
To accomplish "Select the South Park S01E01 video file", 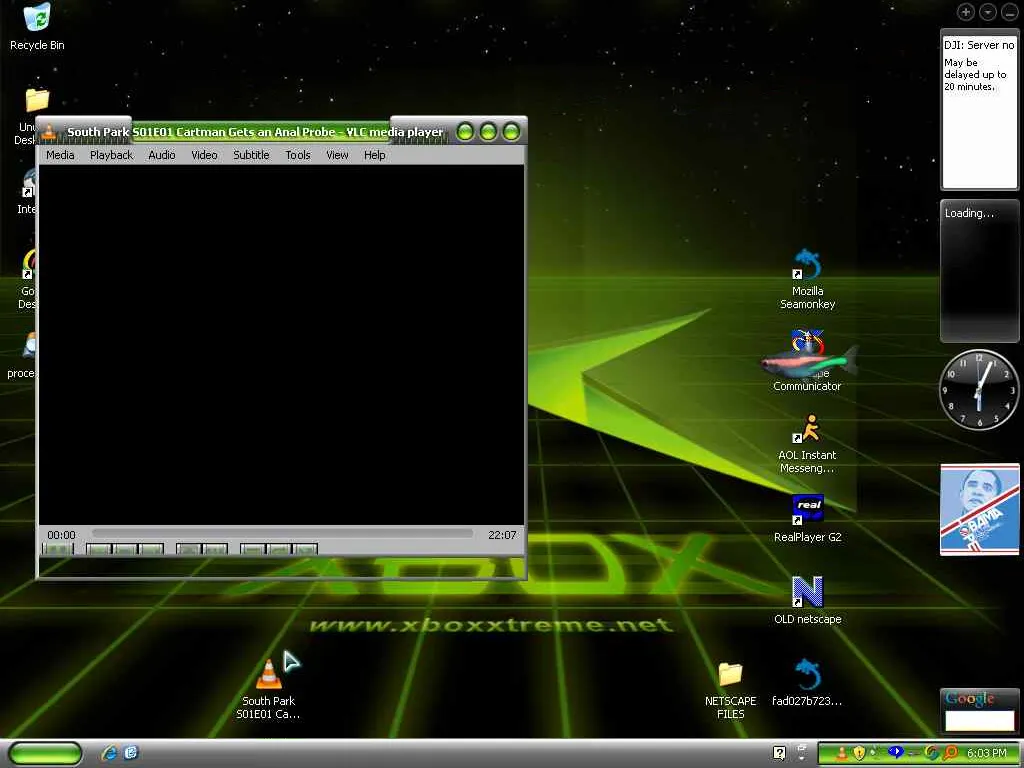I will 268,689.
